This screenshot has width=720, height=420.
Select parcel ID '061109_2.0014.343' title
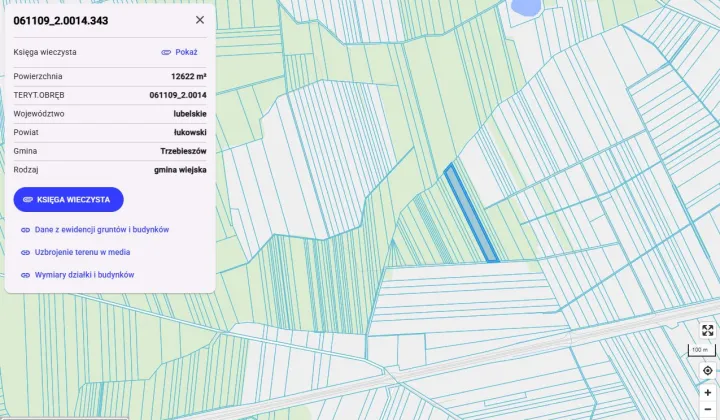[x=61, y=21]
